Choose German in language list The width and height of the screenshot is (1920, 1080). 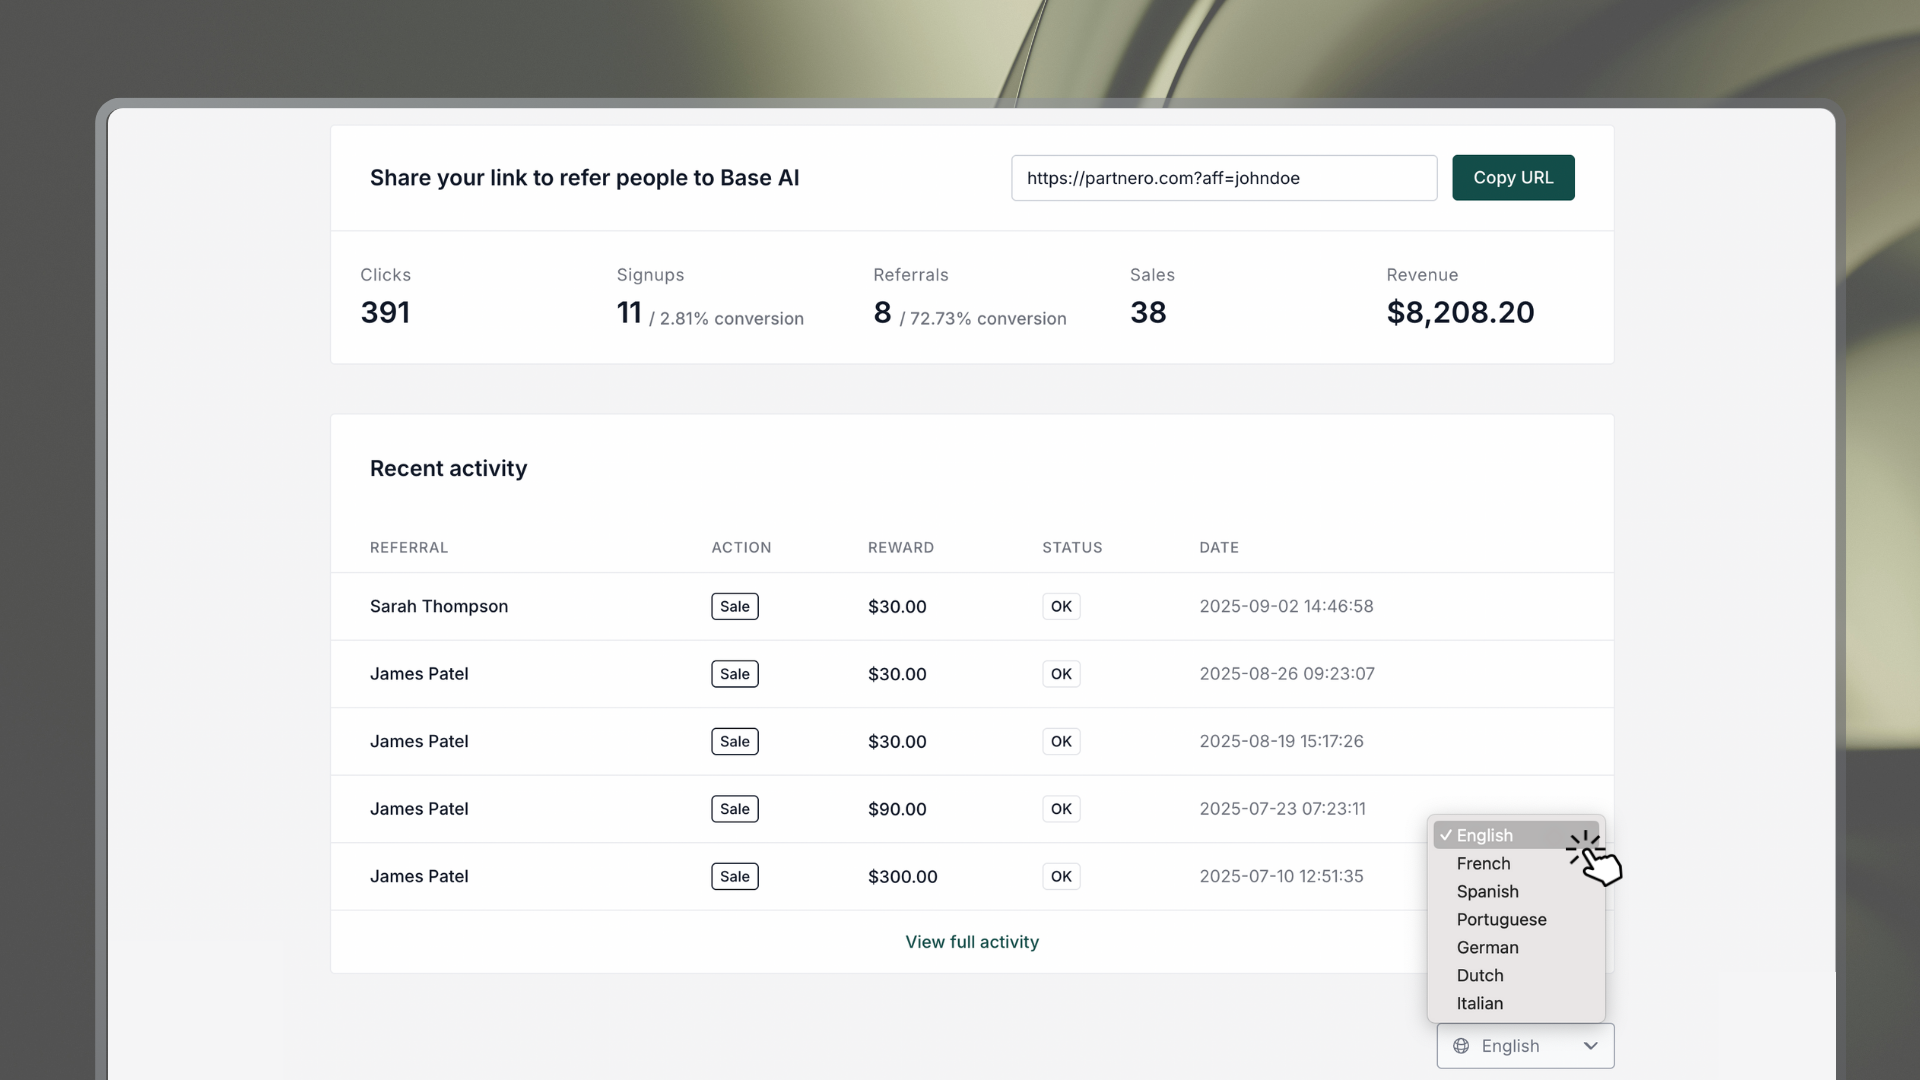[1487, 948]
